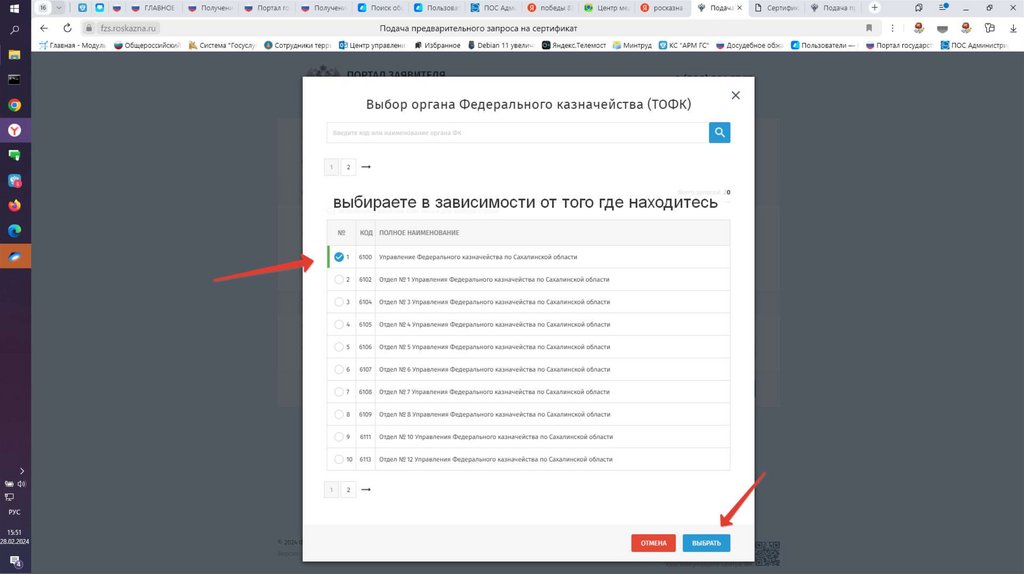Select radio for code 6100 Управление Федерального казначейства
Screen dimensions: 1024x574
pos(338,257)
